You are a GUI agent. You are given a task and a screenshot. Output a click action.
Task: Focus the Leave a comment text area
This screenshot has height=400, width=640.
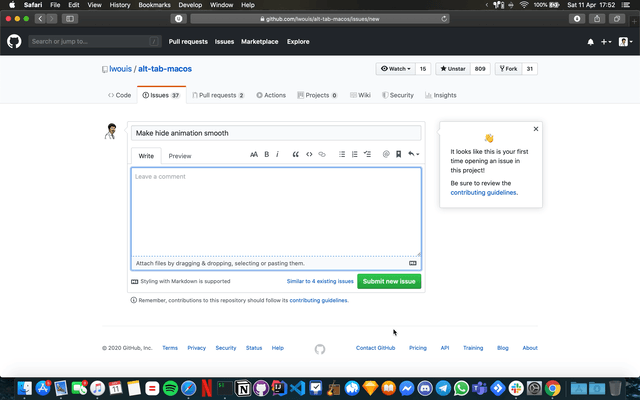click(276, 212)
